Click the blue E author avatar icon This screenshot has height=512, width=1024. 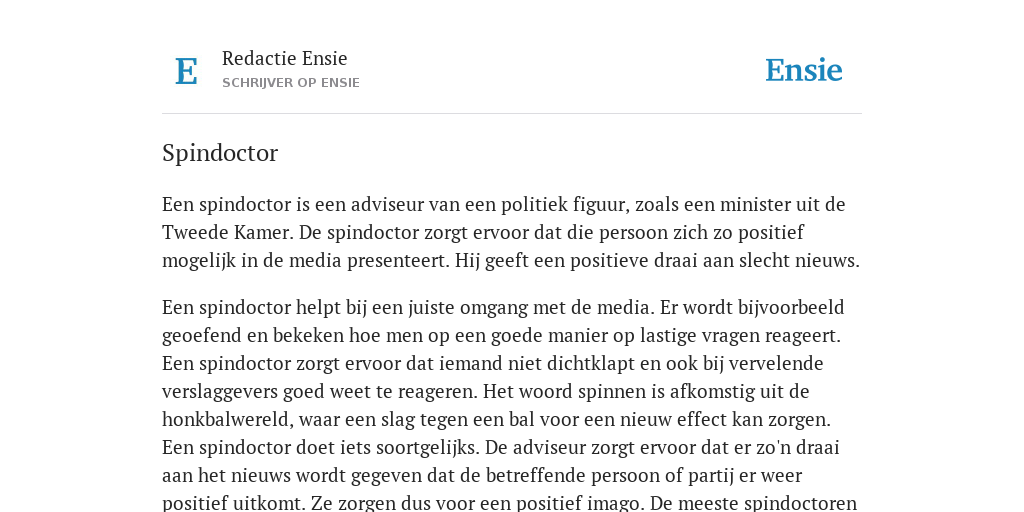[x=186, y=71]
